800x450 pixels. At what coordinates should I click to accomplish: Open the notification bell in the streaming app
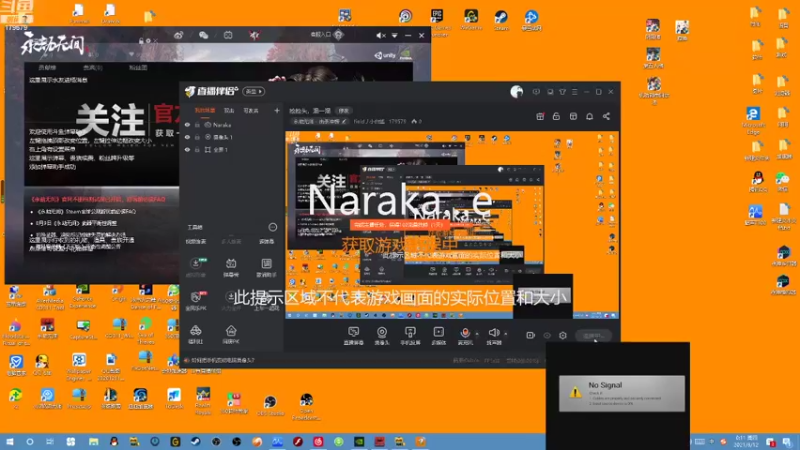click(x=589, y=116)
